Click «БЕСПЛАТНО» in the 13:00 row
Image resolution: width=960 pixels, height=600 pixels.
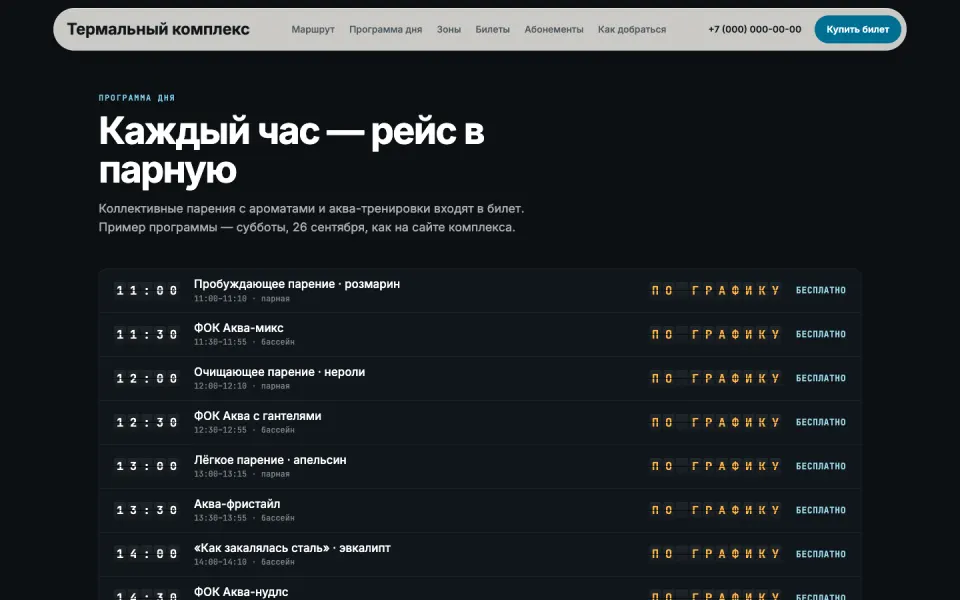tap(821, 467)
